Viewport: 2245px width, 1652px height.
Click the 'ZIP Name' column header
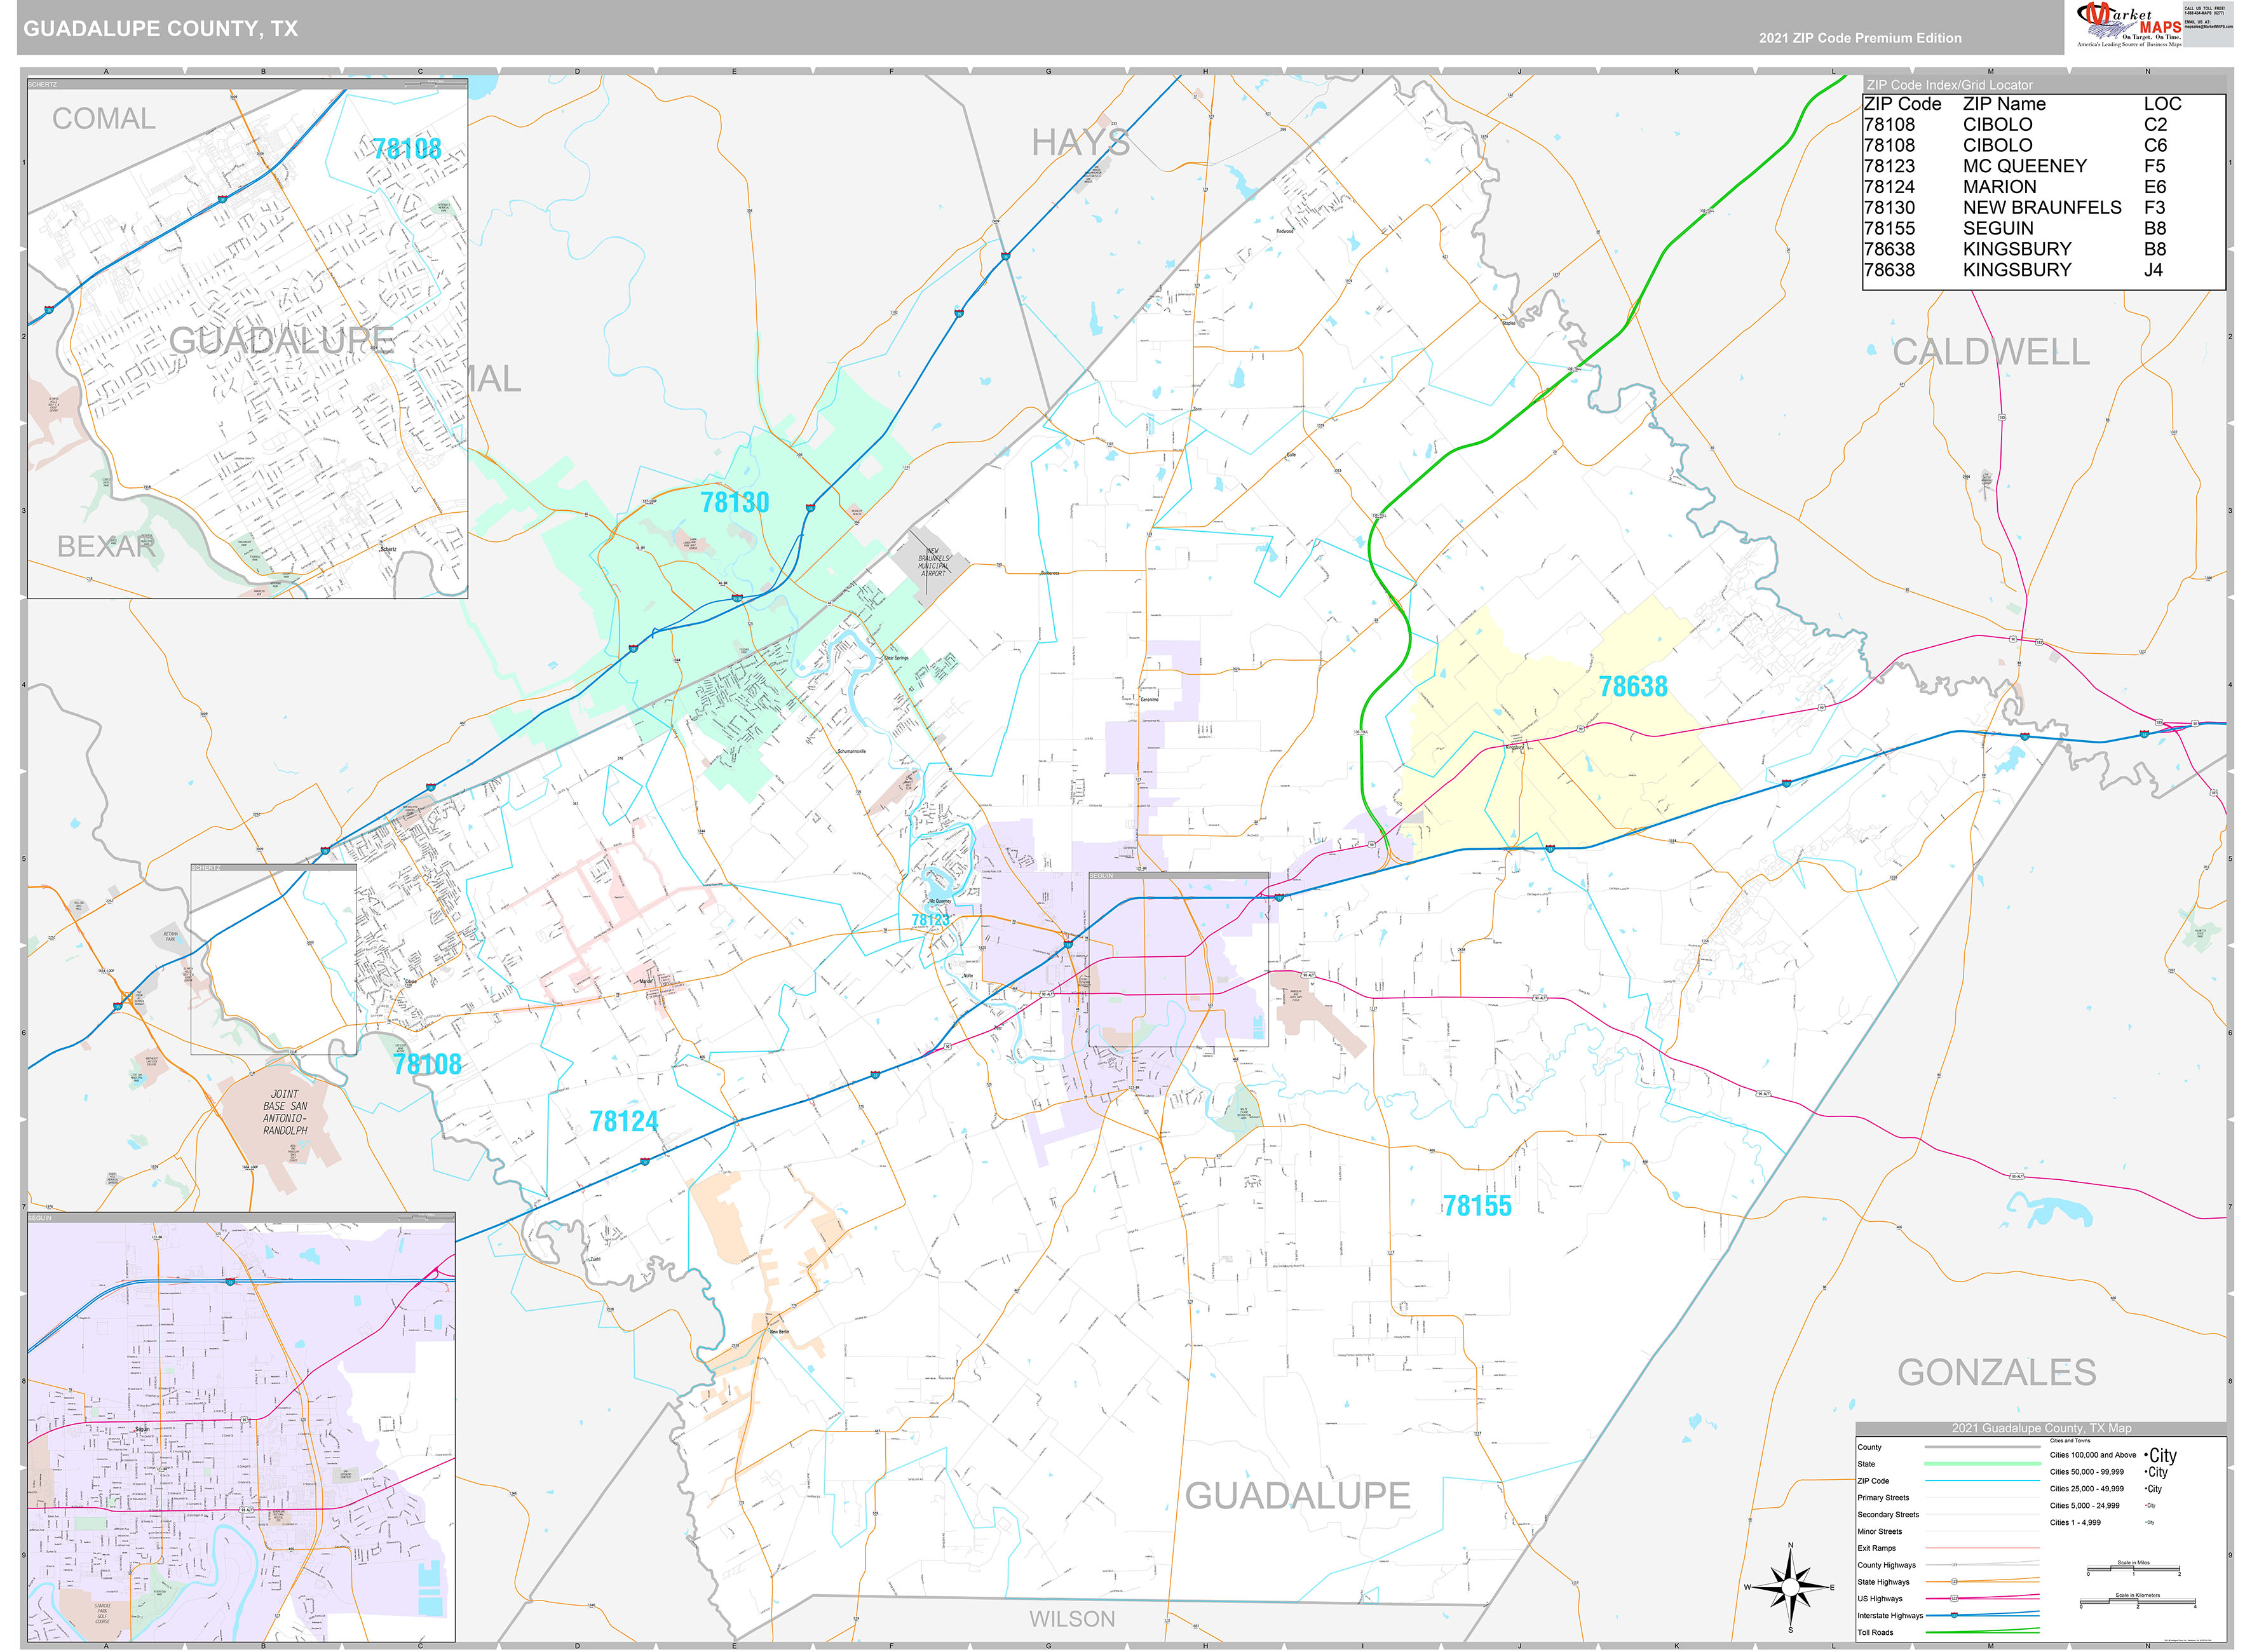tap(2004, 104)
